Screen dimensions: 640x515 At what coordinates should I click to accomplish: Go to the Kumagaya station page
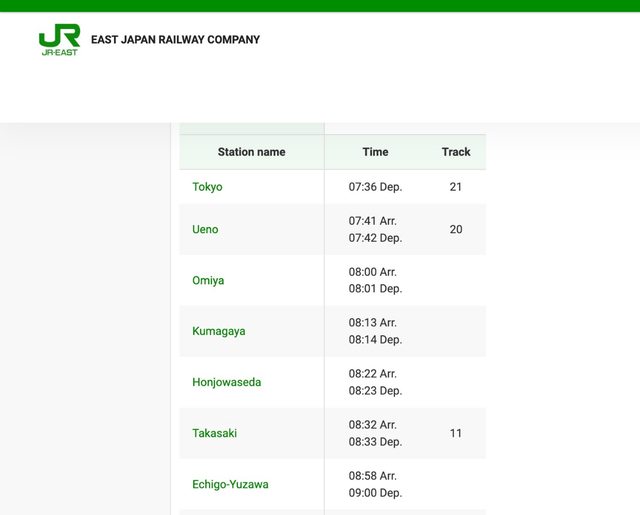click(218, 331)
